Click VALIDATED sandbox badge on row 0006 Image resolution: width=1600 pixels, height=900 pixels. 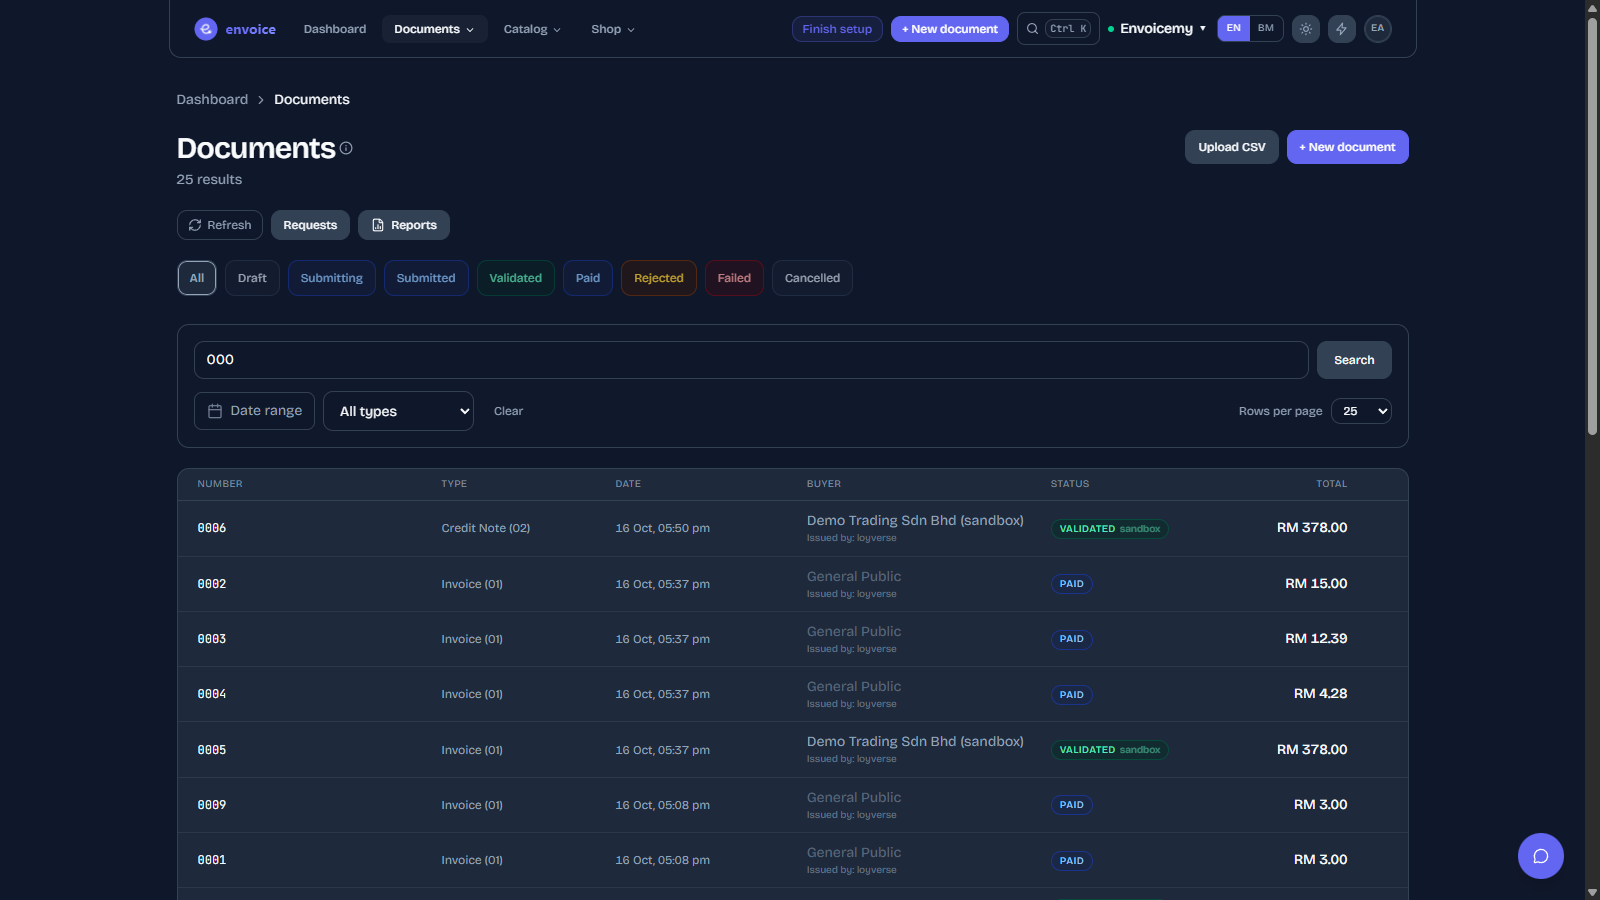point(1109,529)
